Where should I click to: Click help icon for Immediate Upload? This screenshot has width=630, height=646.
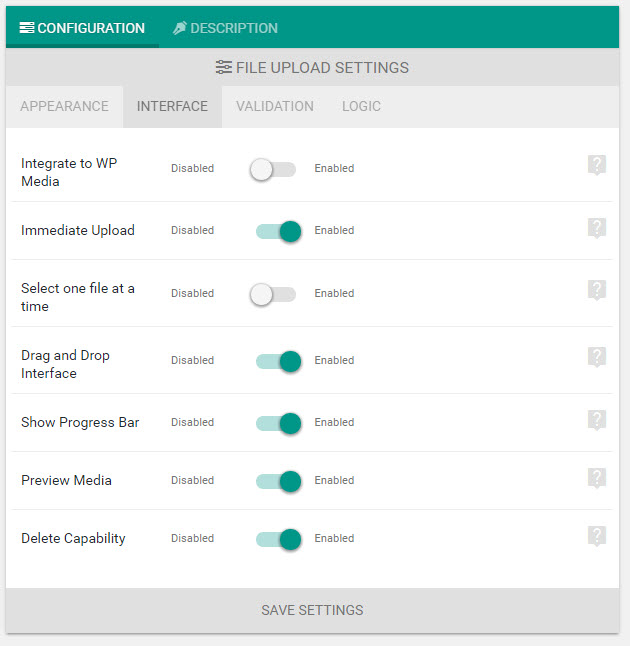point(597,228)
